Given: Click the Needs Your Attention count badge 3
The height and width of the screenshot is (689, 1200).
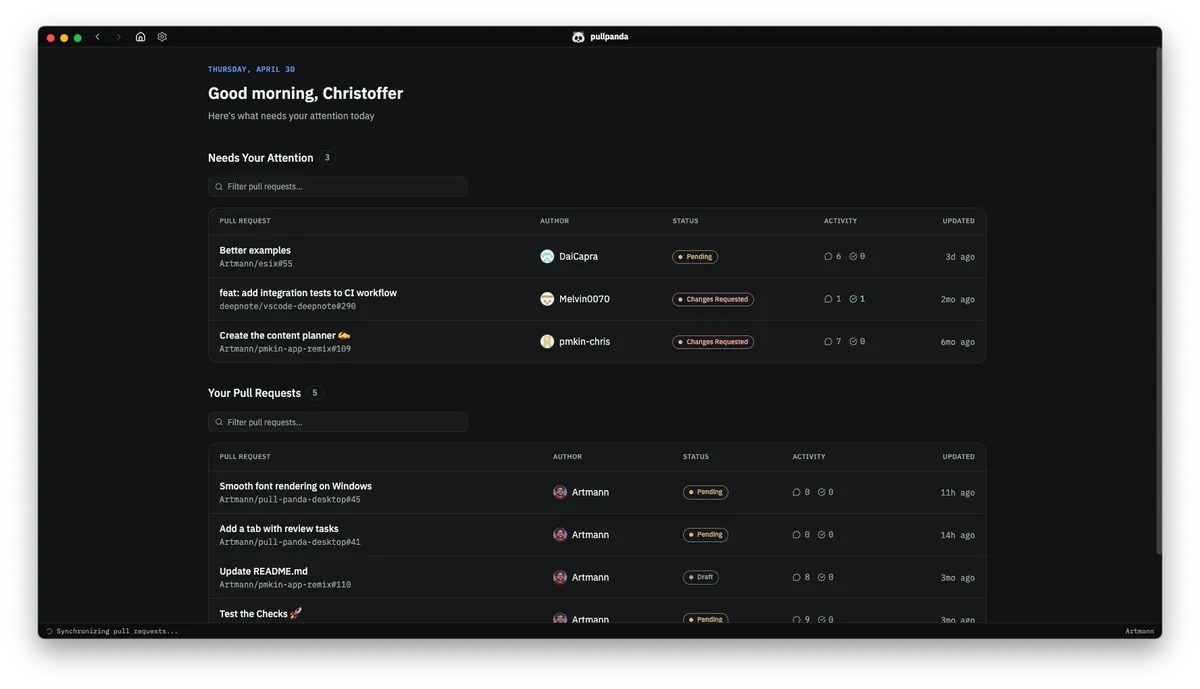Looking at the screenshot, I should pyautogui.click(x=327, y=158).
